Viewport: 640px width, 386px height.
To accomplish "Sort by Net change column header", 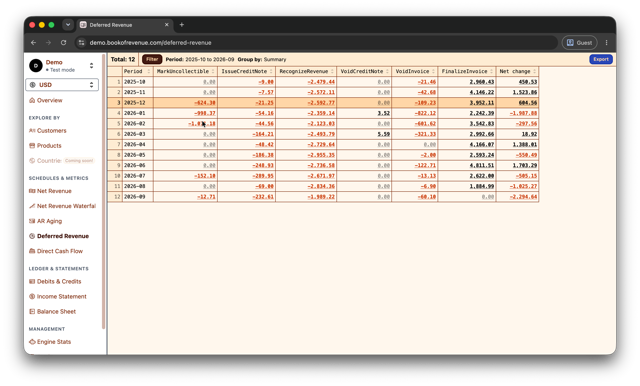I will 517,71.
